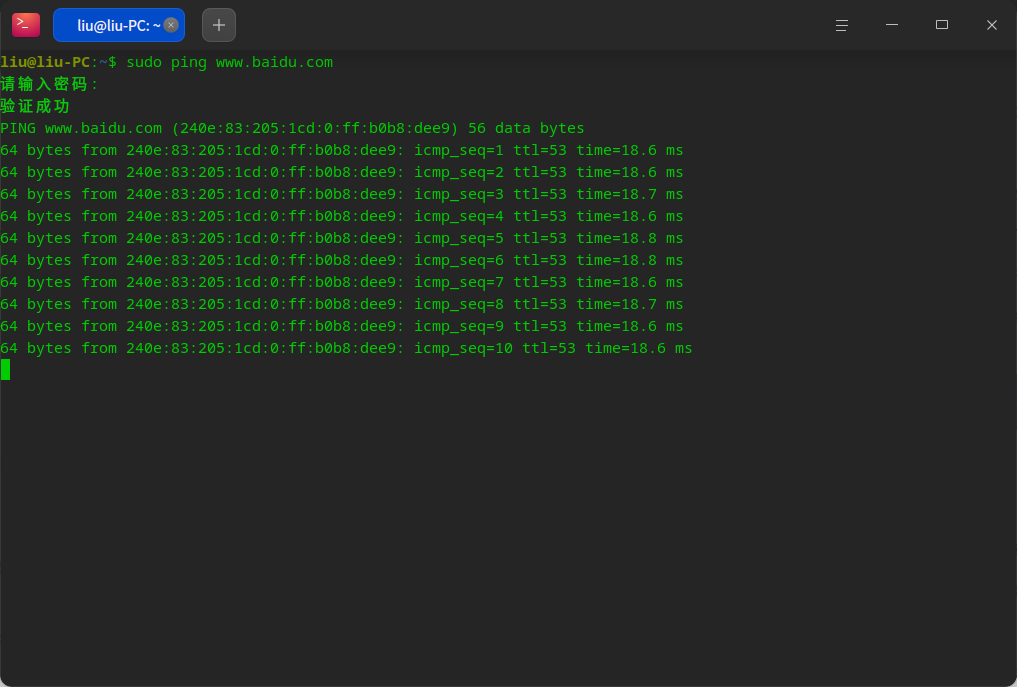The image size is (1017, 687).
Task: Click the 'sudo ping www.baidu.com' command text
Action: 230,62
